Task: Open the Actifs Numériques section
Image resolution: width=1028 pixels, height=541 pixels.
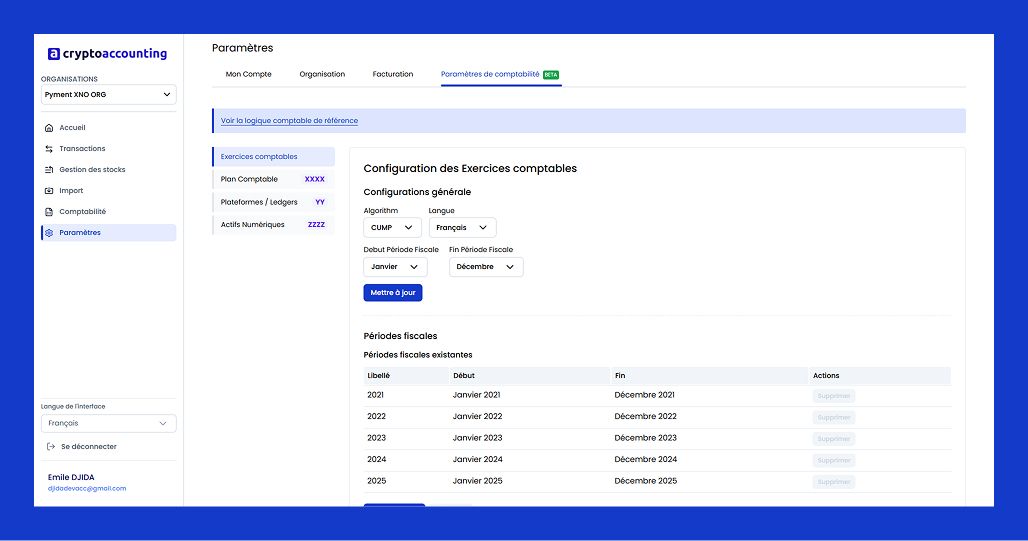Action: [273, 224]
